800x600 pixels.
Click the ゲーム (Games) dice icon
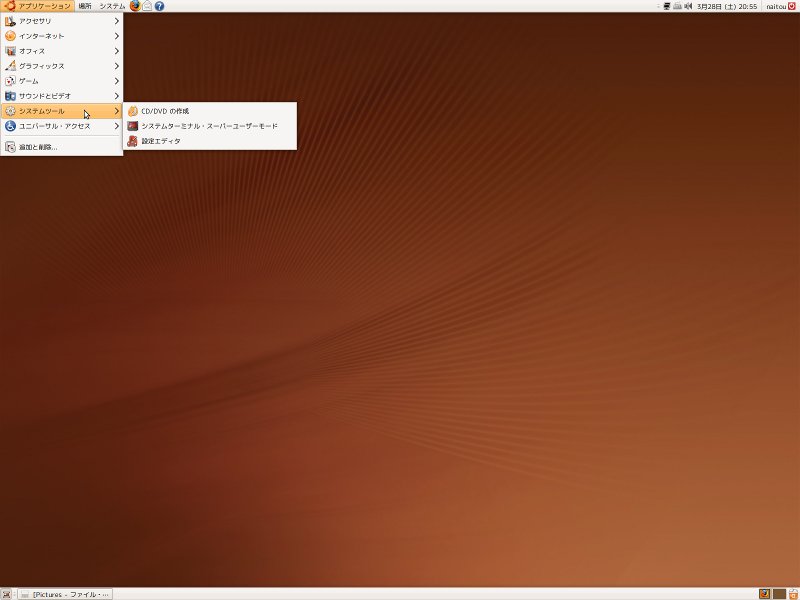pyautogui.click(x=10, y=81)
